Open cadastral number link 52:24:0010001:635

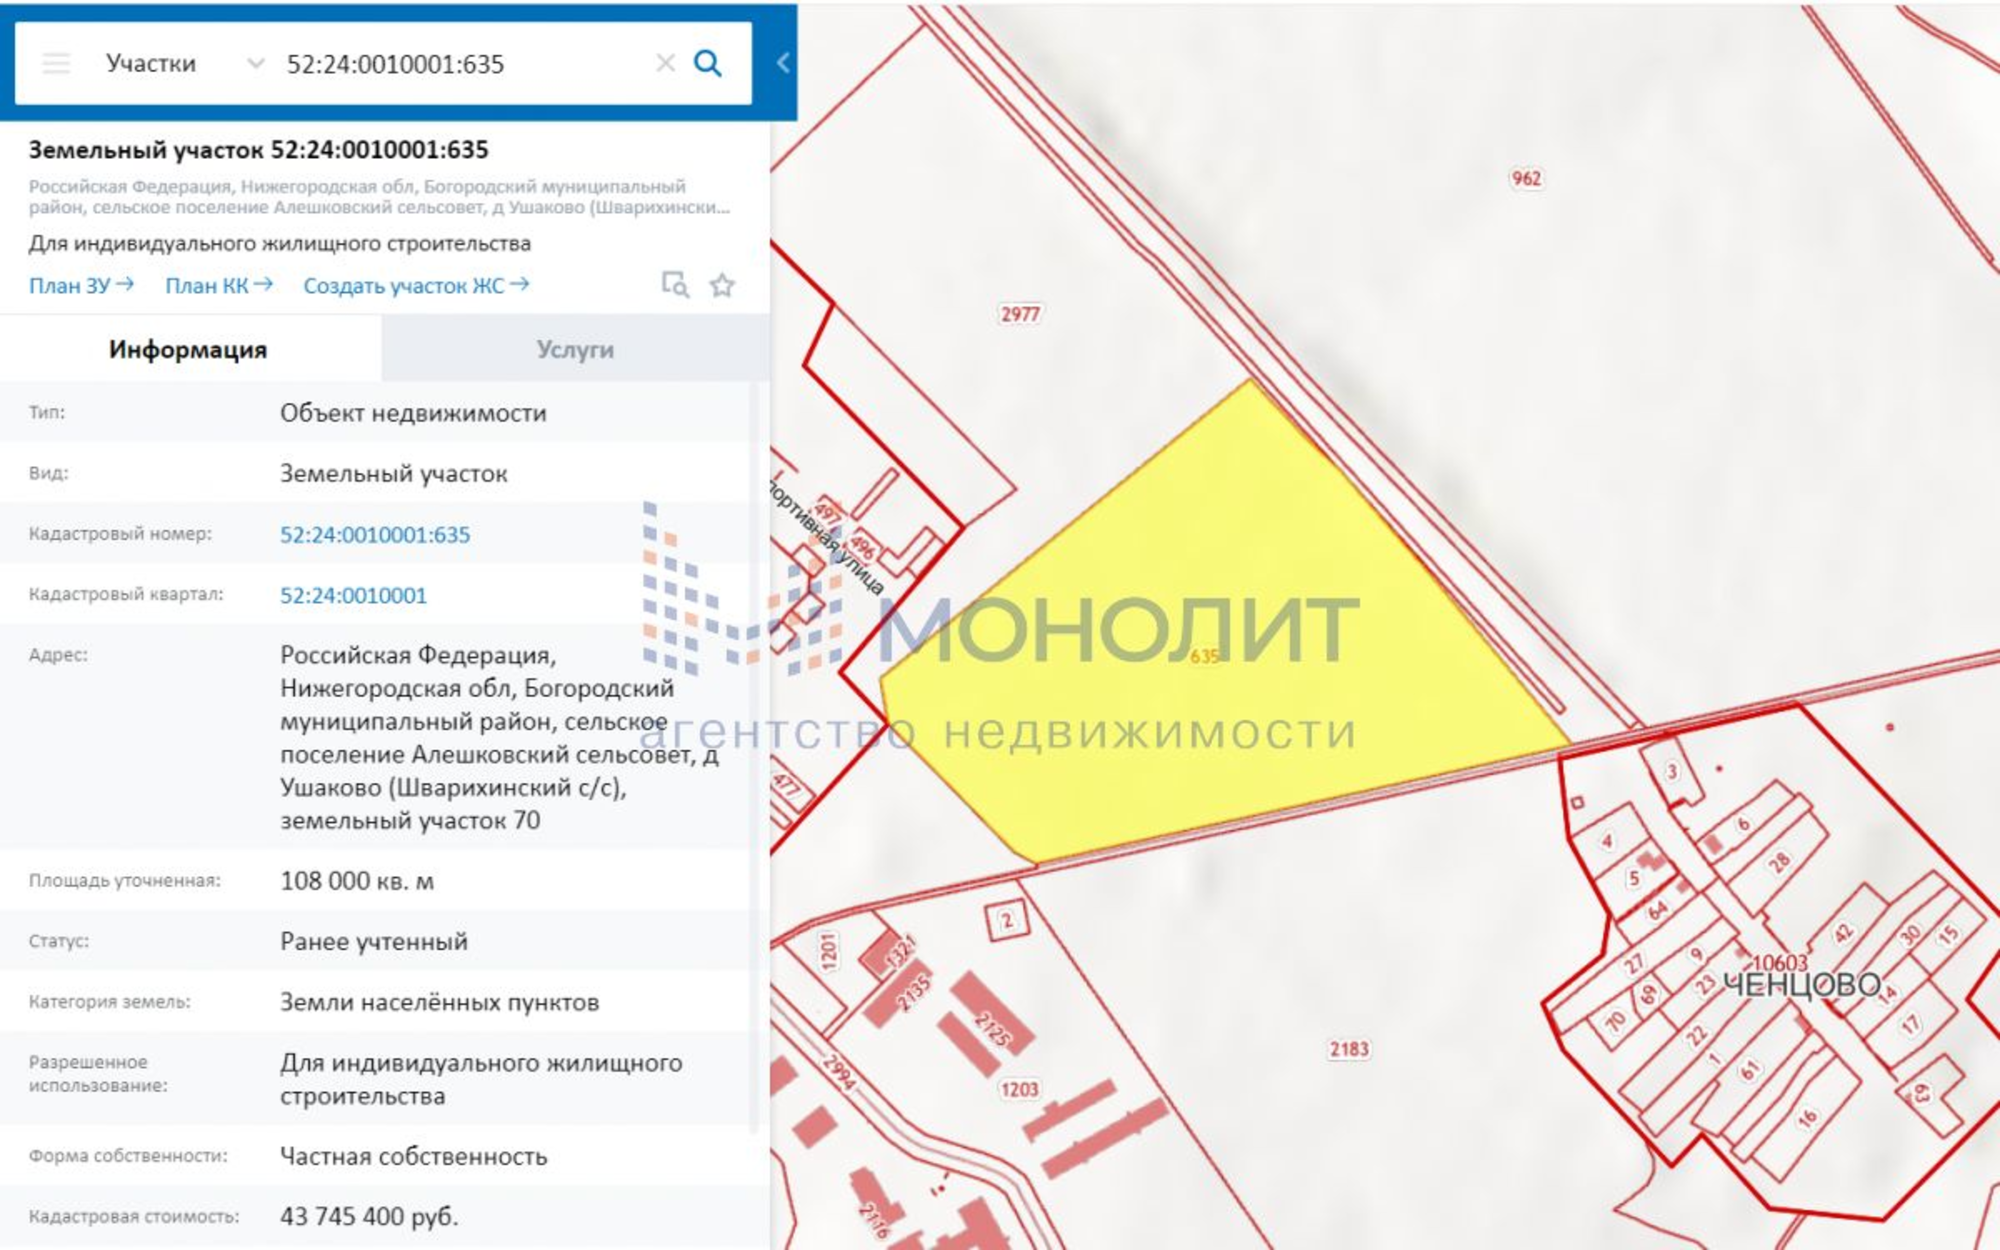[375, 535]
